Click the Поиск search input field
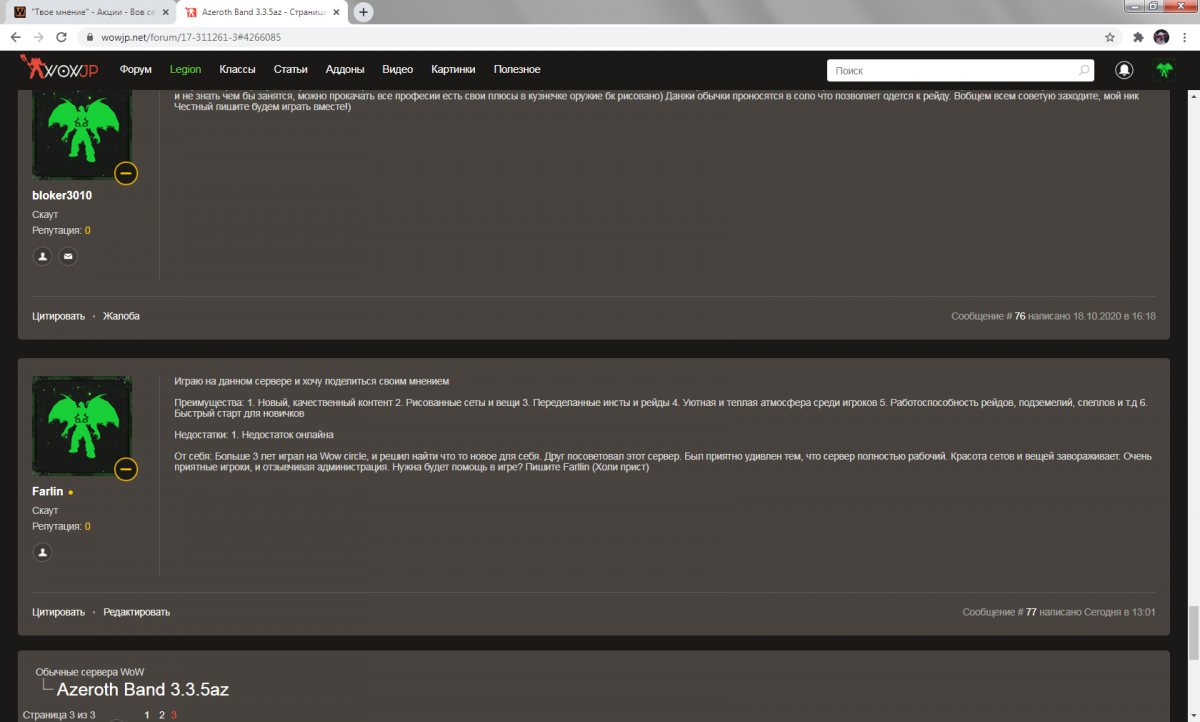Viewport: 1200px width, 722px height. point(950,71)
